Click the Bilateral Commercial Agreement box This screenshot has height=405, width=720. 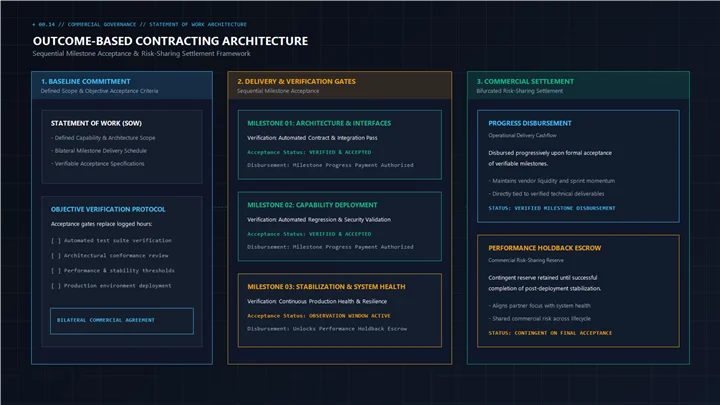pyautogui.click(x=122, y=321)
